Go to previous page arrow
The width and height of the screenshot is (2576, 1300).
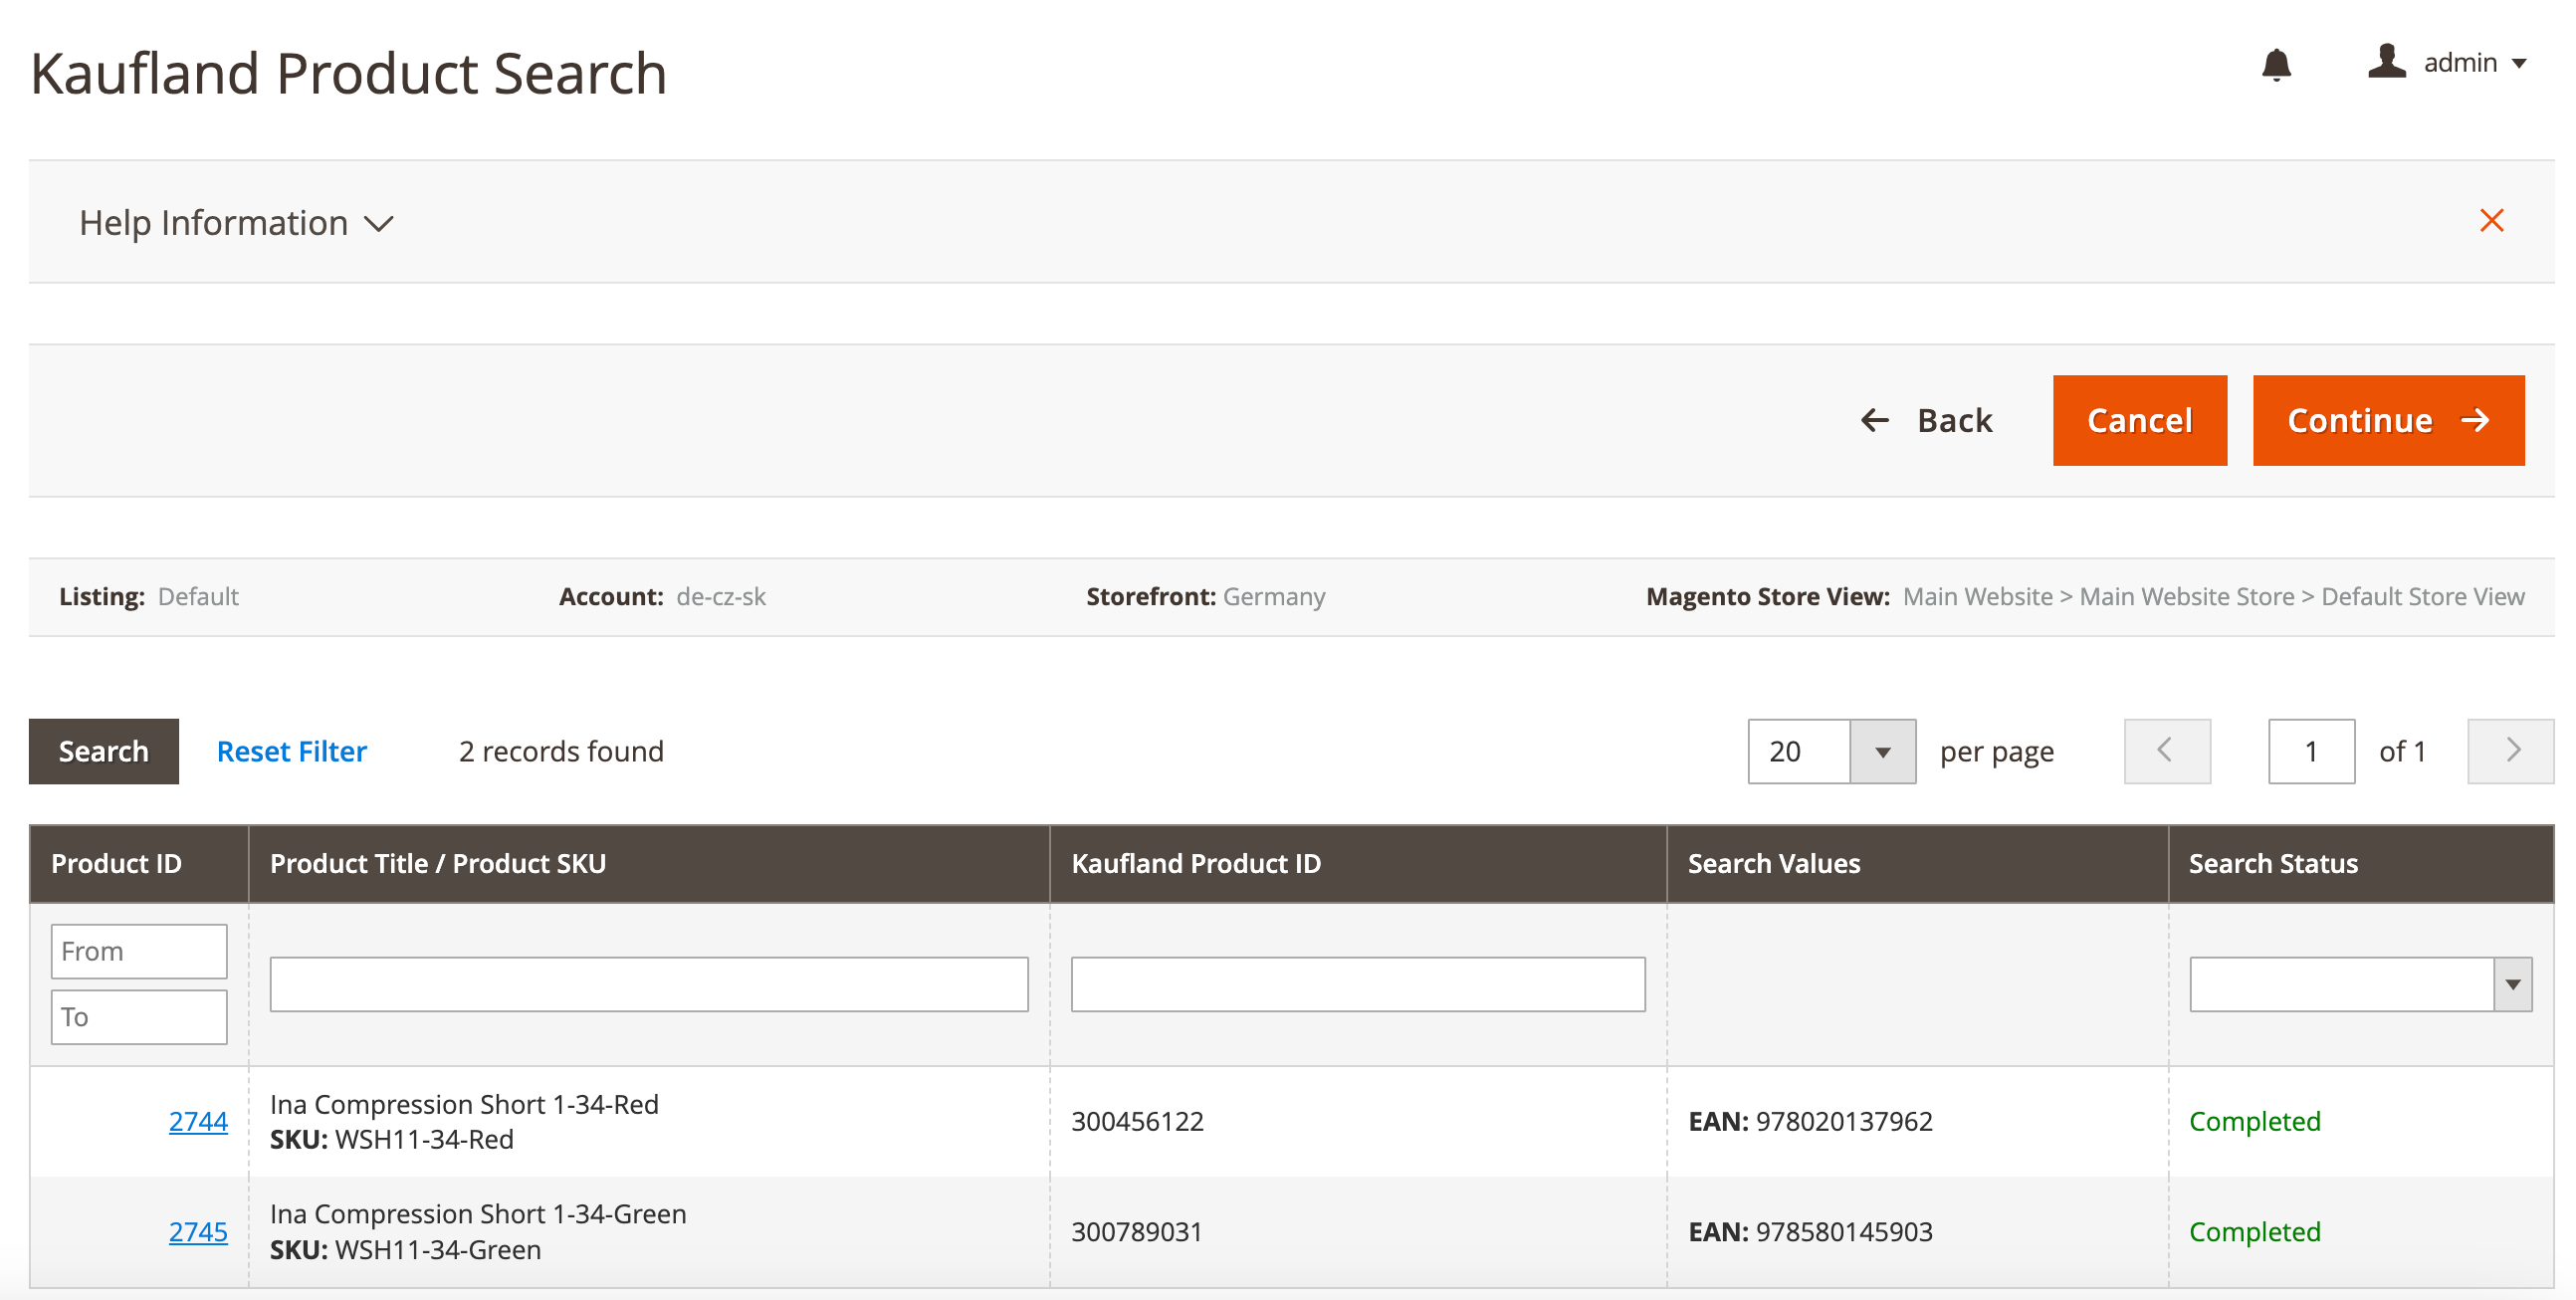pos(2166,751)
